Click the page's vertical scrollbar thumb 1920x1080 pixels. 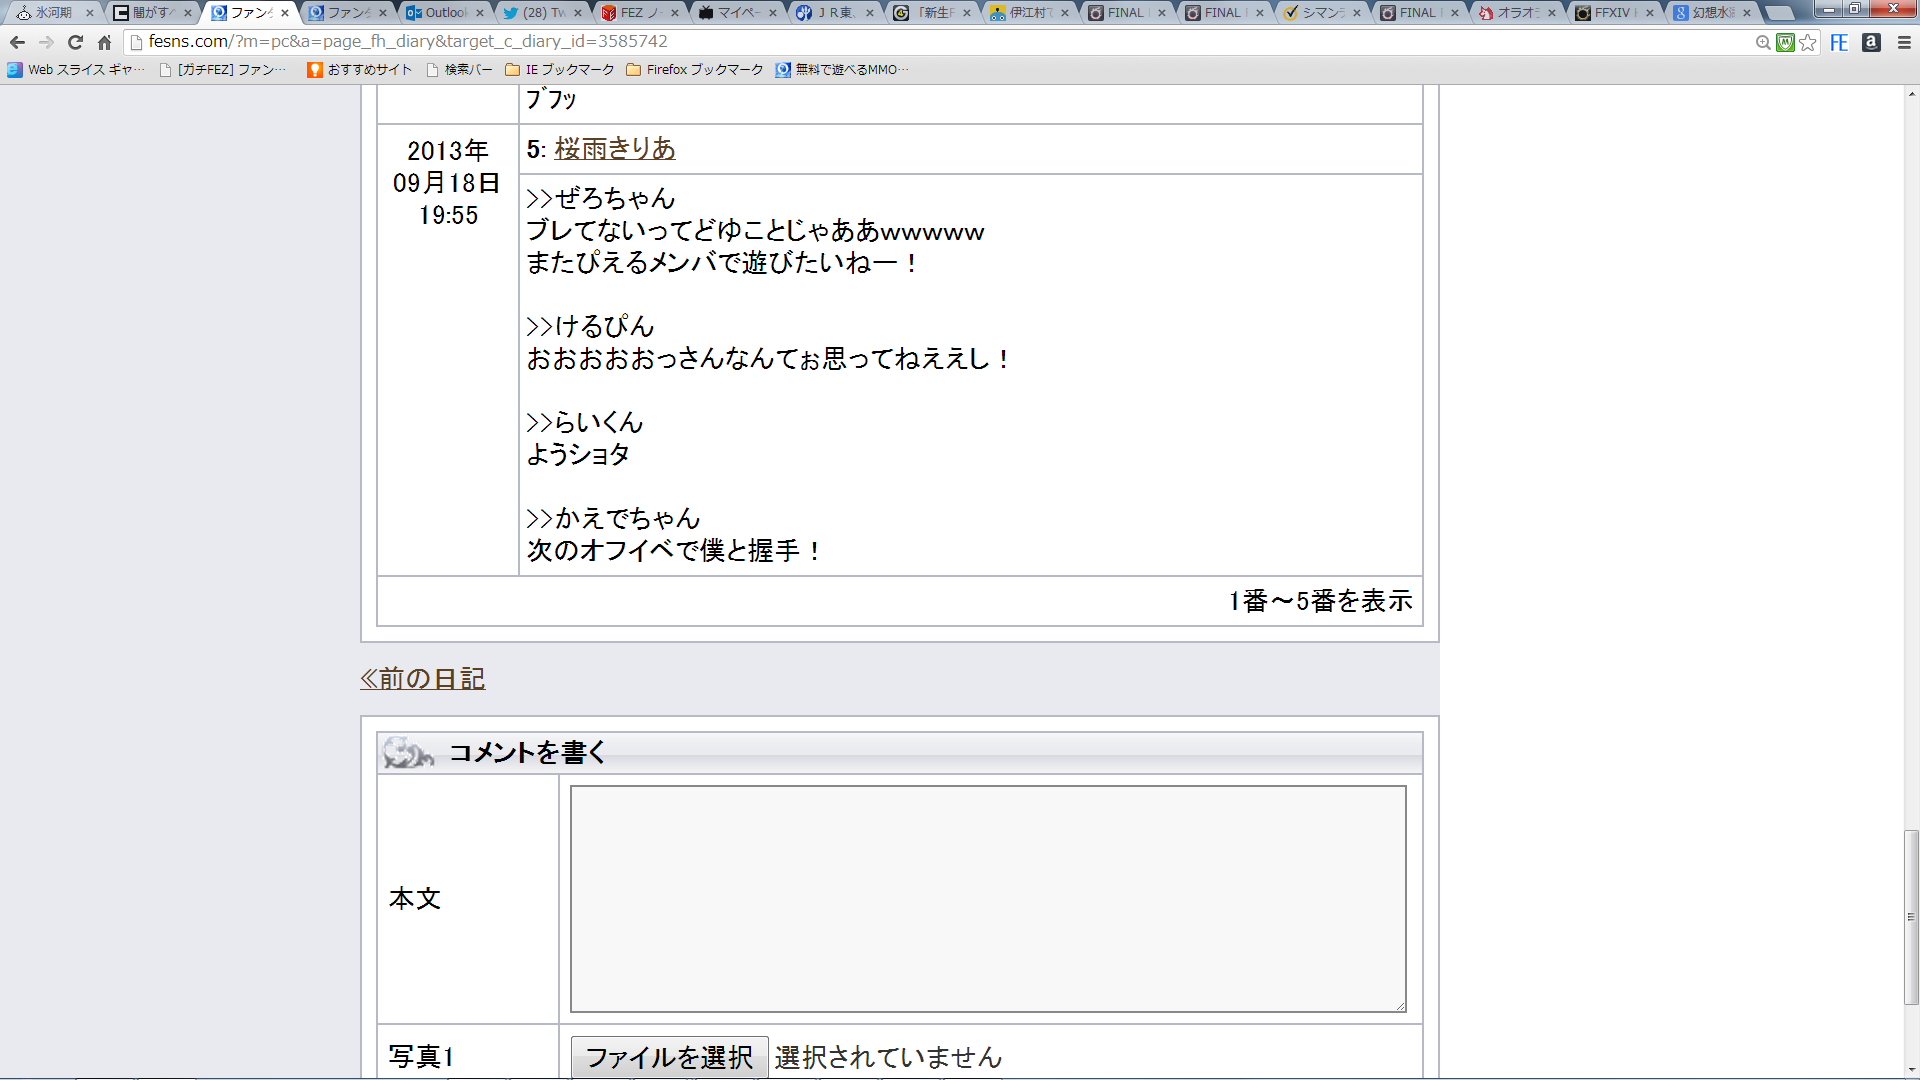(x=1911, y=915)
